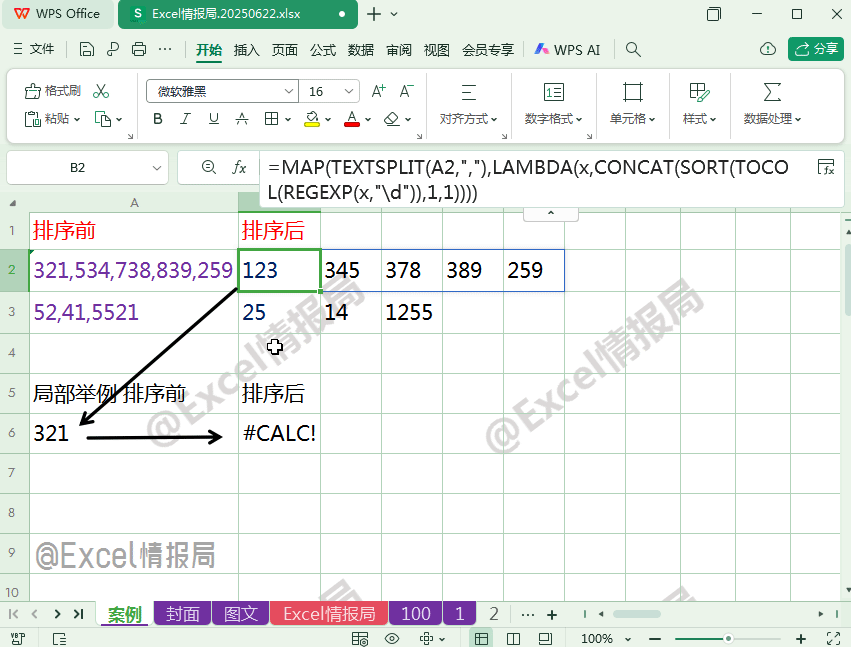Apply yellow fill color

[x=312, y=118]
